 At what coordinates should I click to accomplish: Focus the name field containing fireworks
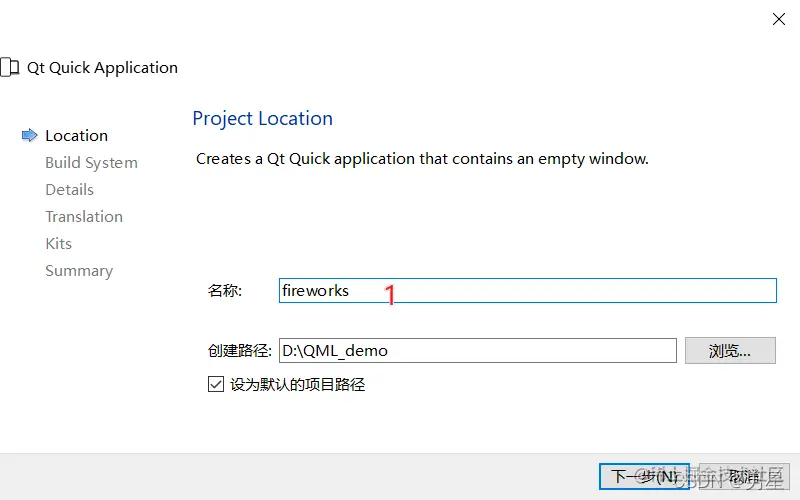[528, 290]
